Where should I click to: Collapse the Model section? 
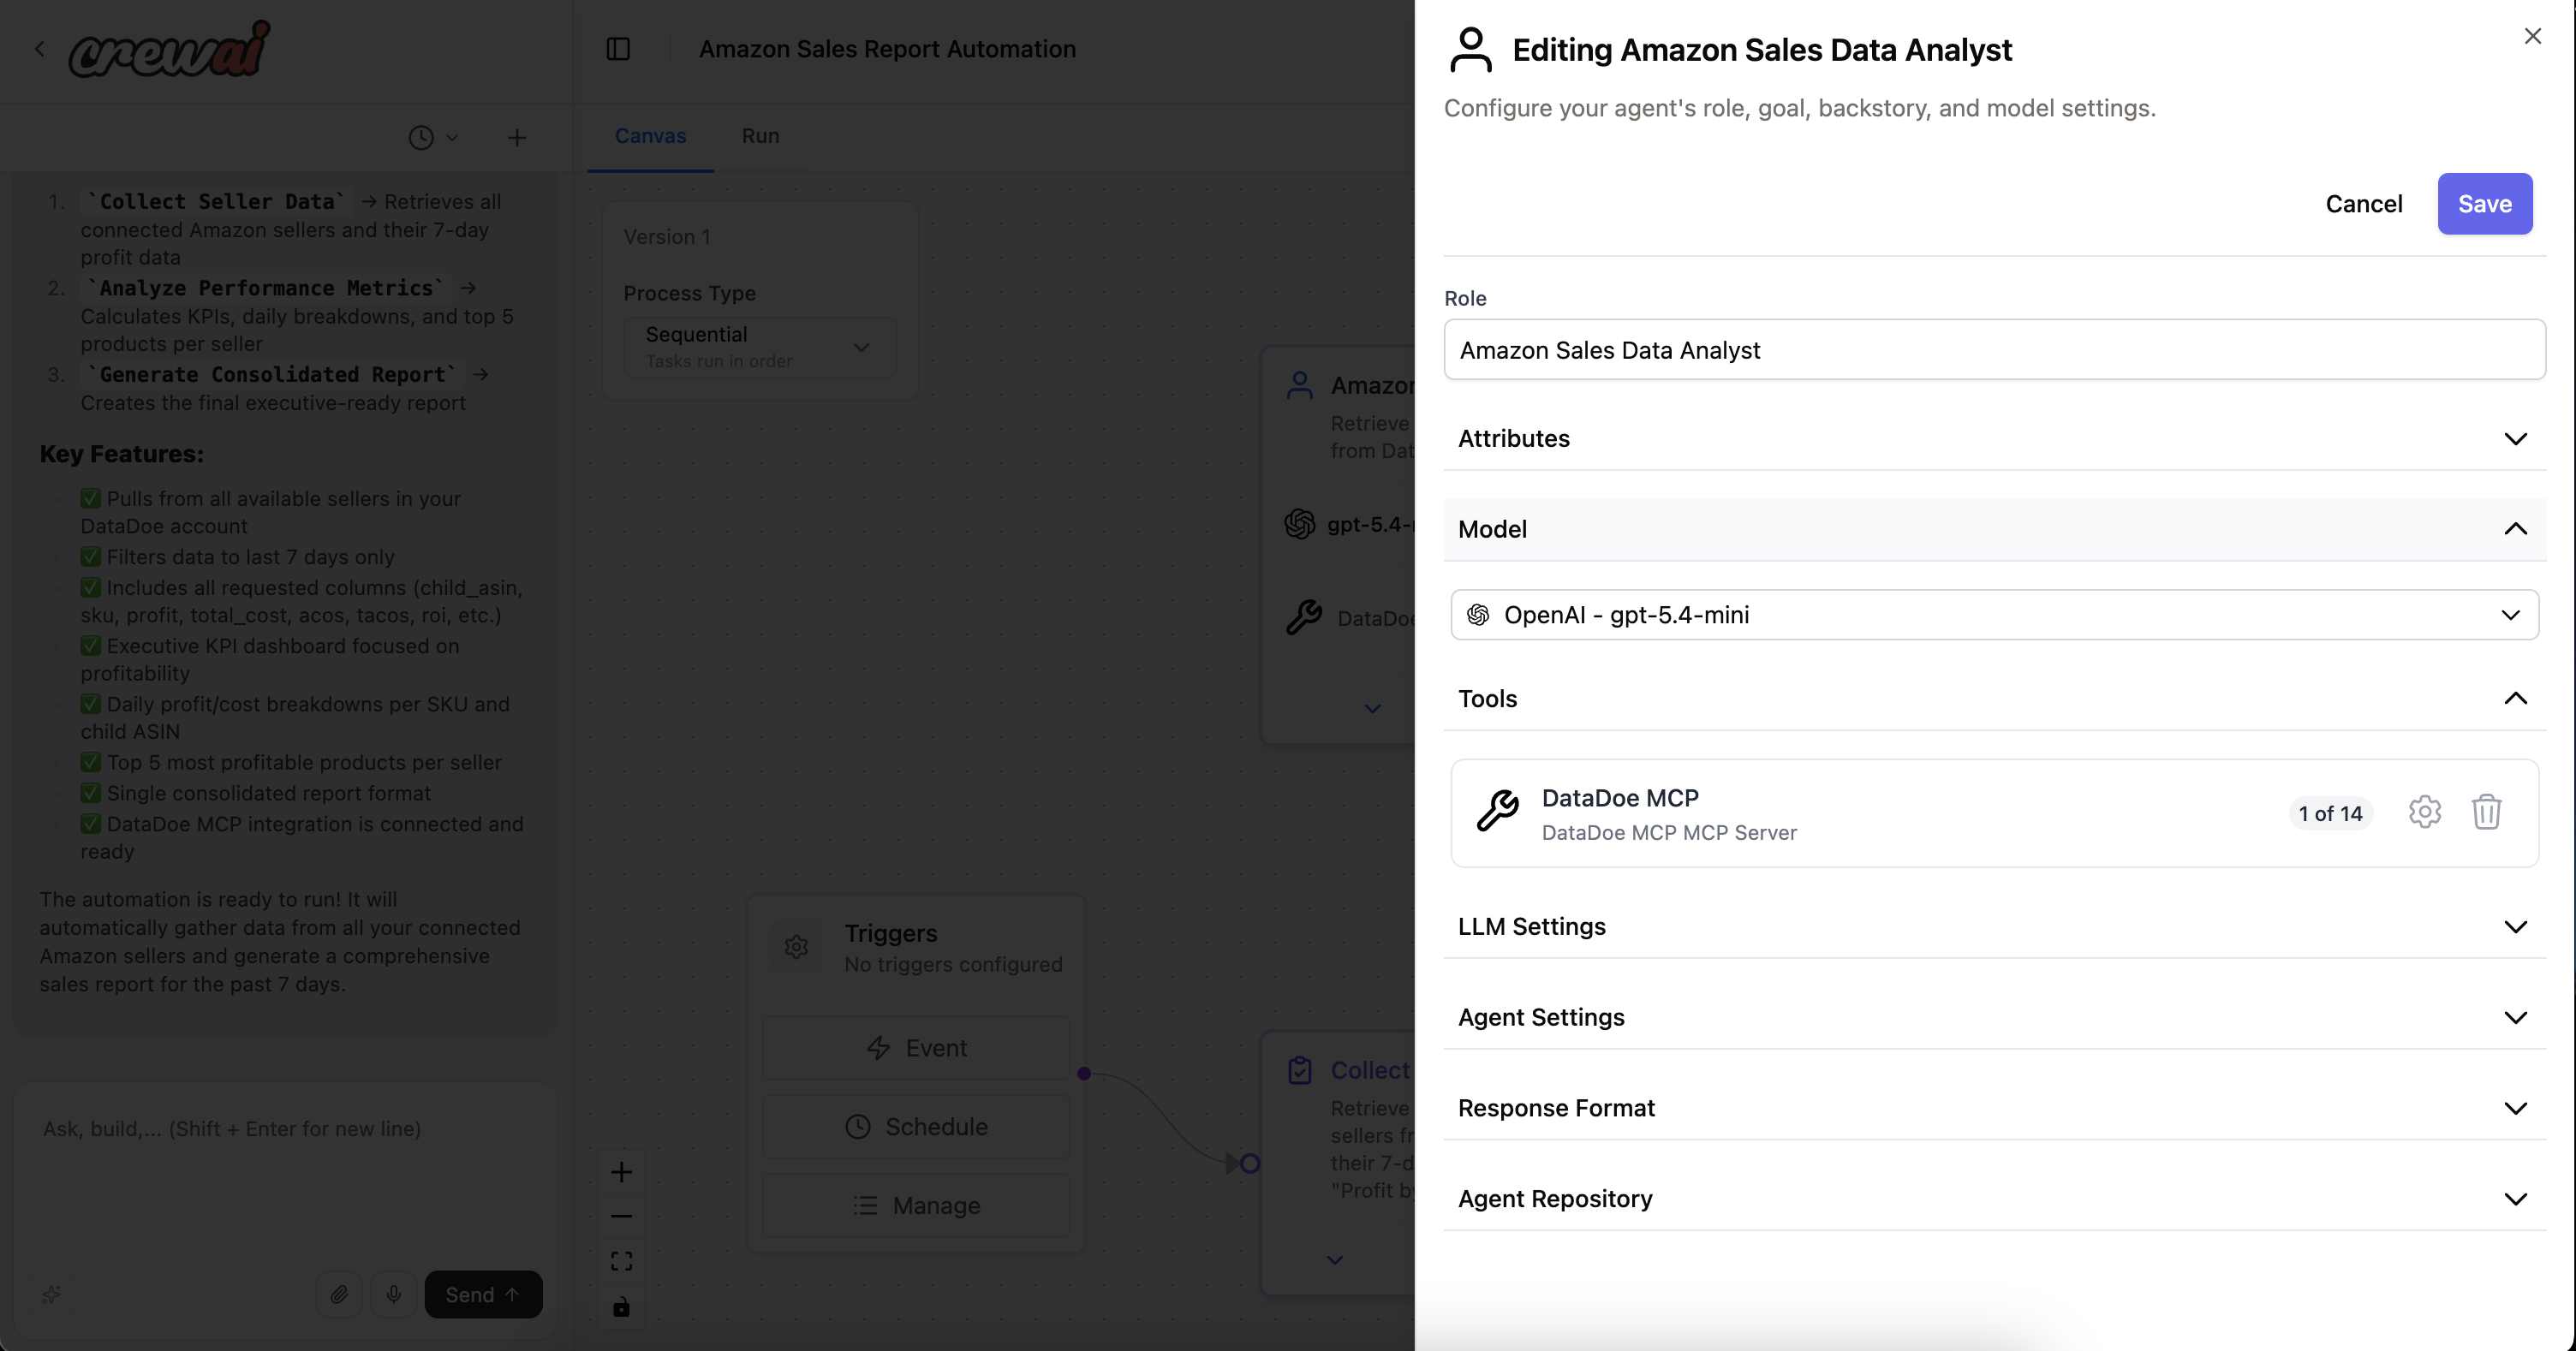pyautogui.click(x=1994, y=529)
